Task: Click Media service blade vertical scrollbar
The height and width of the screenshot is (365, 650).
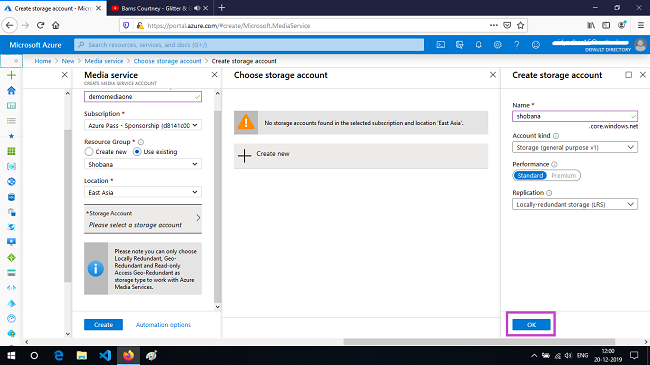Action: tap(217, 207)
